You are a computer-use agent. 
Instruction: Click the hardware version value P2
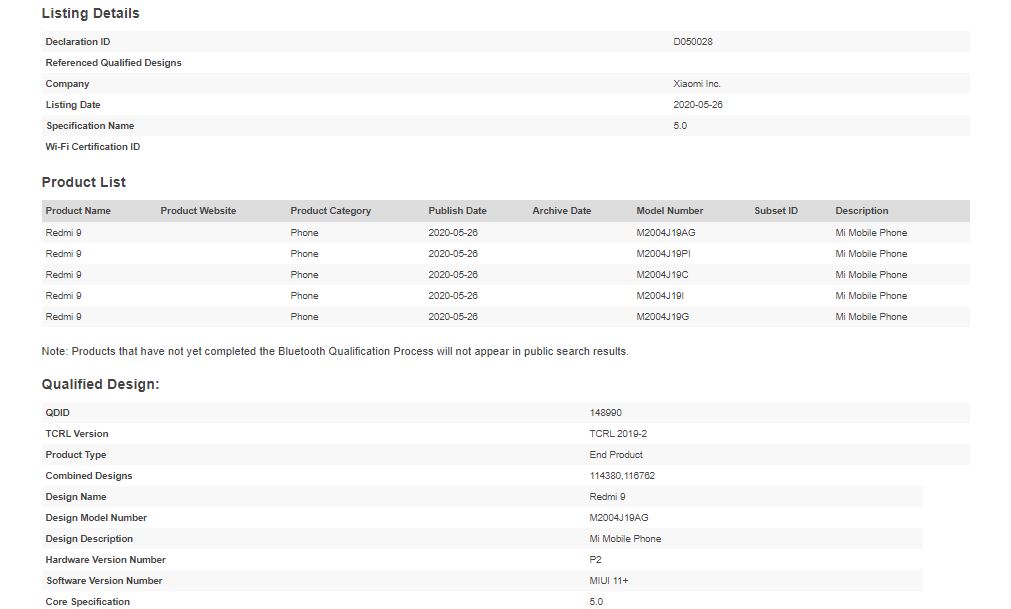tap(596, 560)
